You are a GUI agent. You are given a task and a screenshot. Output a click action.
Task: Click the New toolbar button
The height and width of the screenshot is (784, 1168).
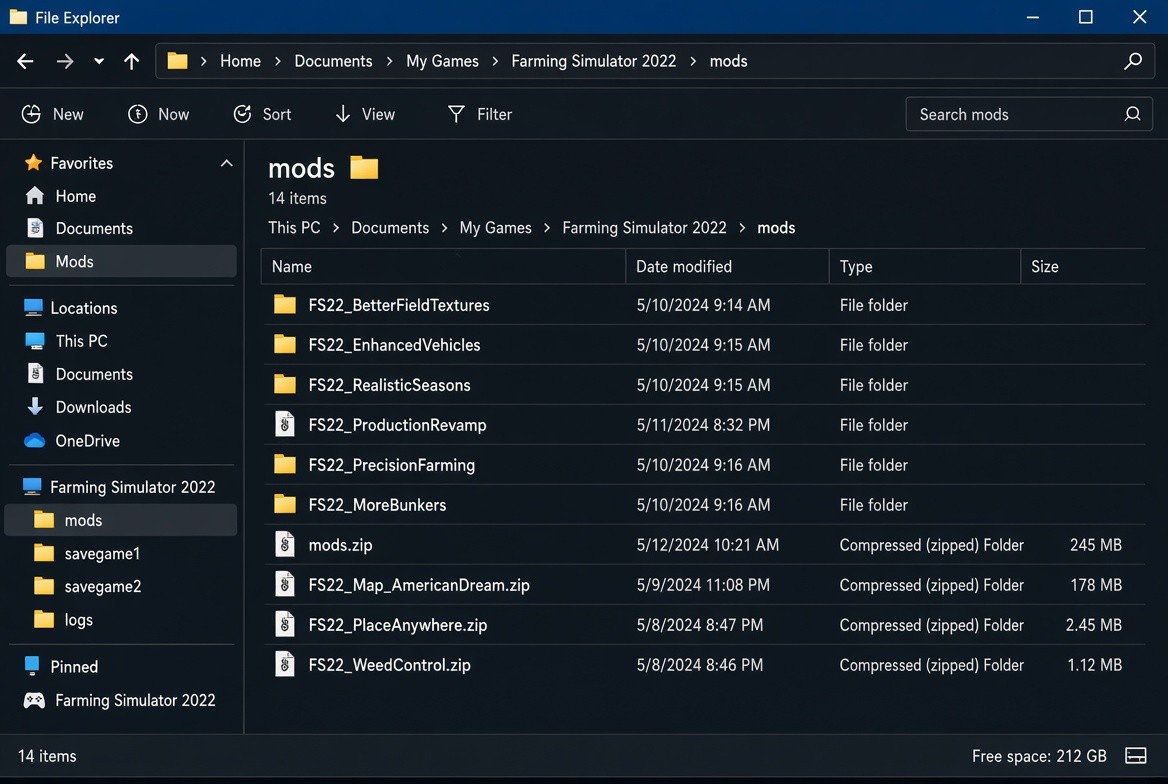(52, 114)
